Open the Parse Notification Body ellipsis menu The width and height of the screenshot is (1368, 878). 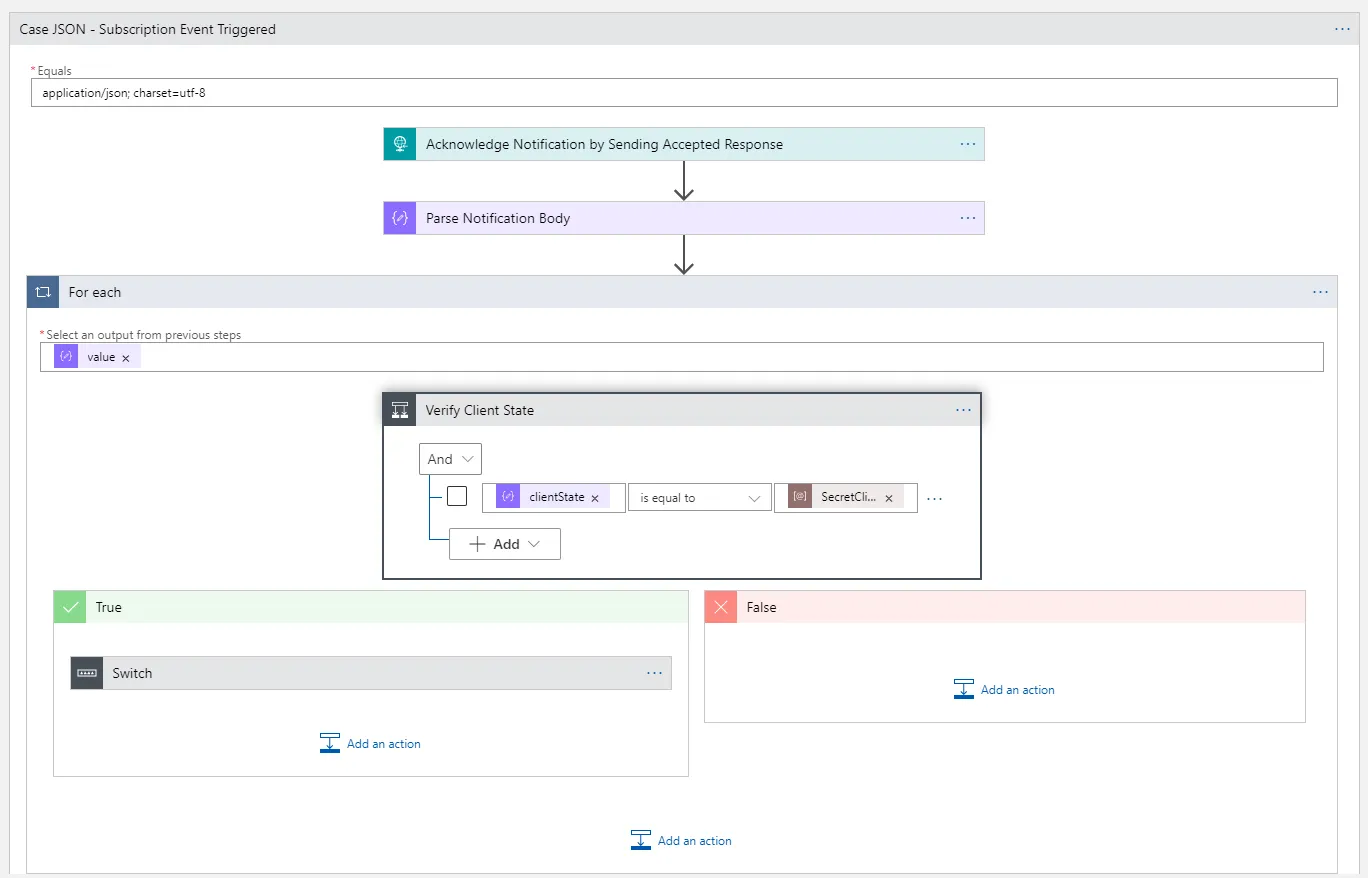[968, 218]
